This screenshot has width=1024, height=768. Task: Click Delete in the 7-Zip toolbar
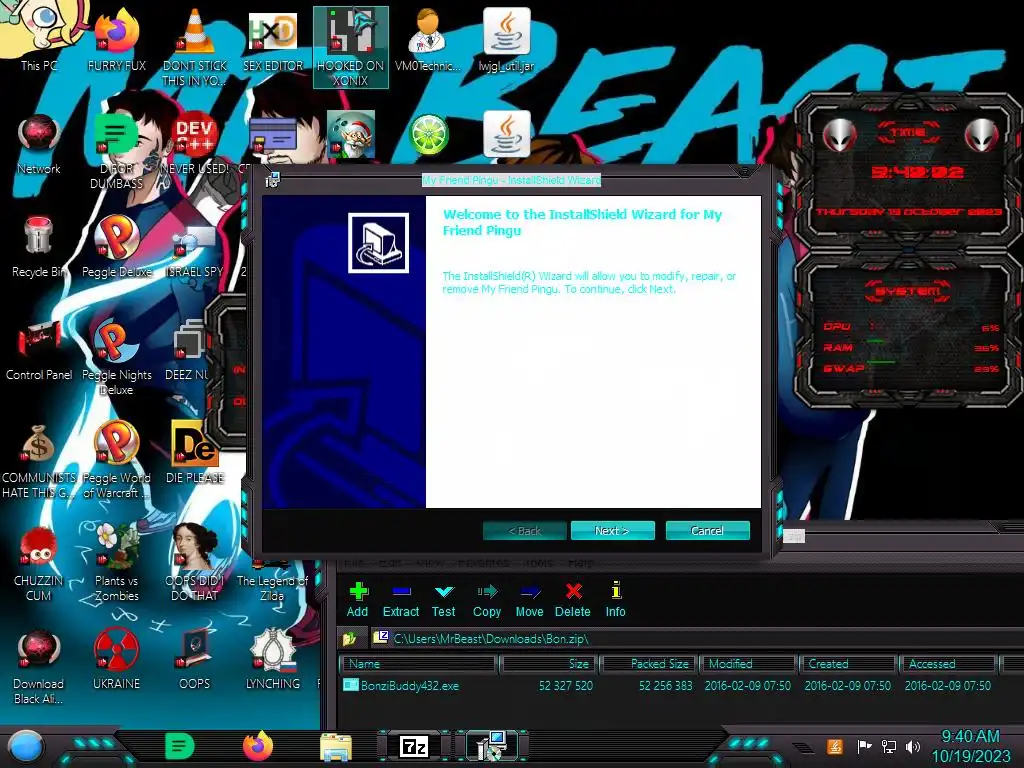pyautogui.click(x=573, y=600)
